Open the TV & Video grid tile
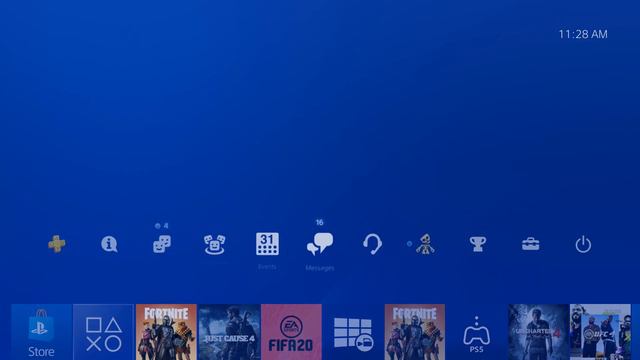Viewport: 640px width, 360px height. pos(353,332)
